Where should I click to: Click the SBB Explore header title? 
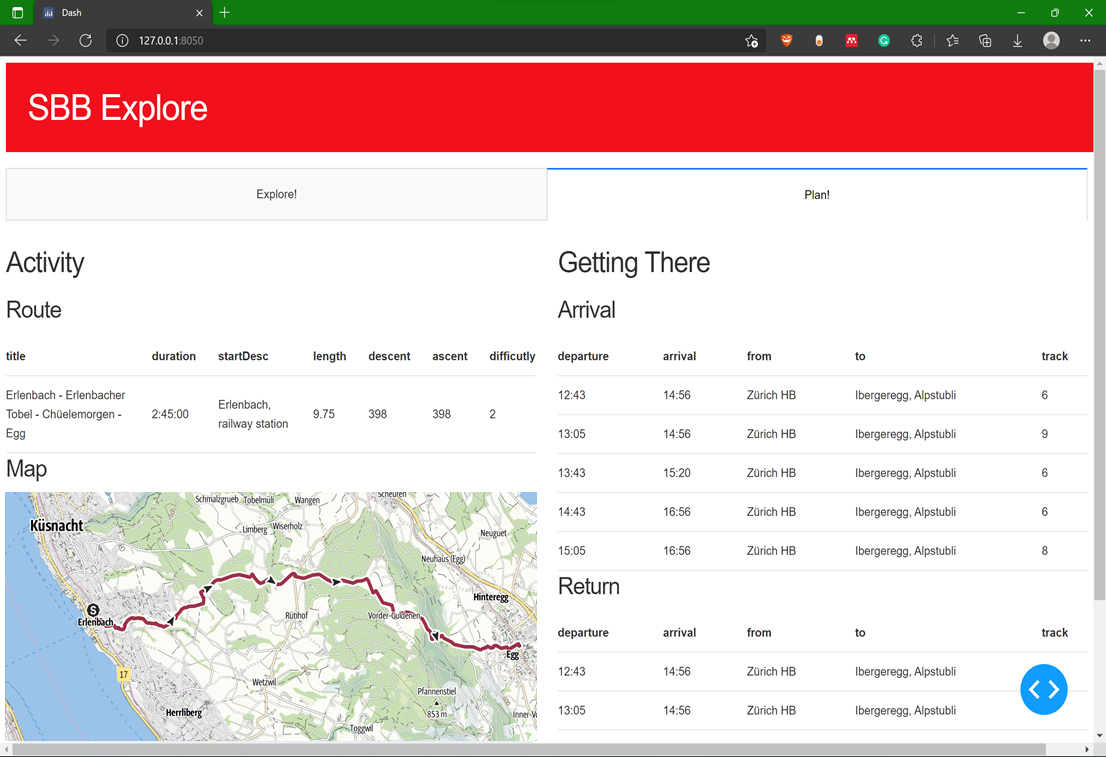tap(117, 108)
